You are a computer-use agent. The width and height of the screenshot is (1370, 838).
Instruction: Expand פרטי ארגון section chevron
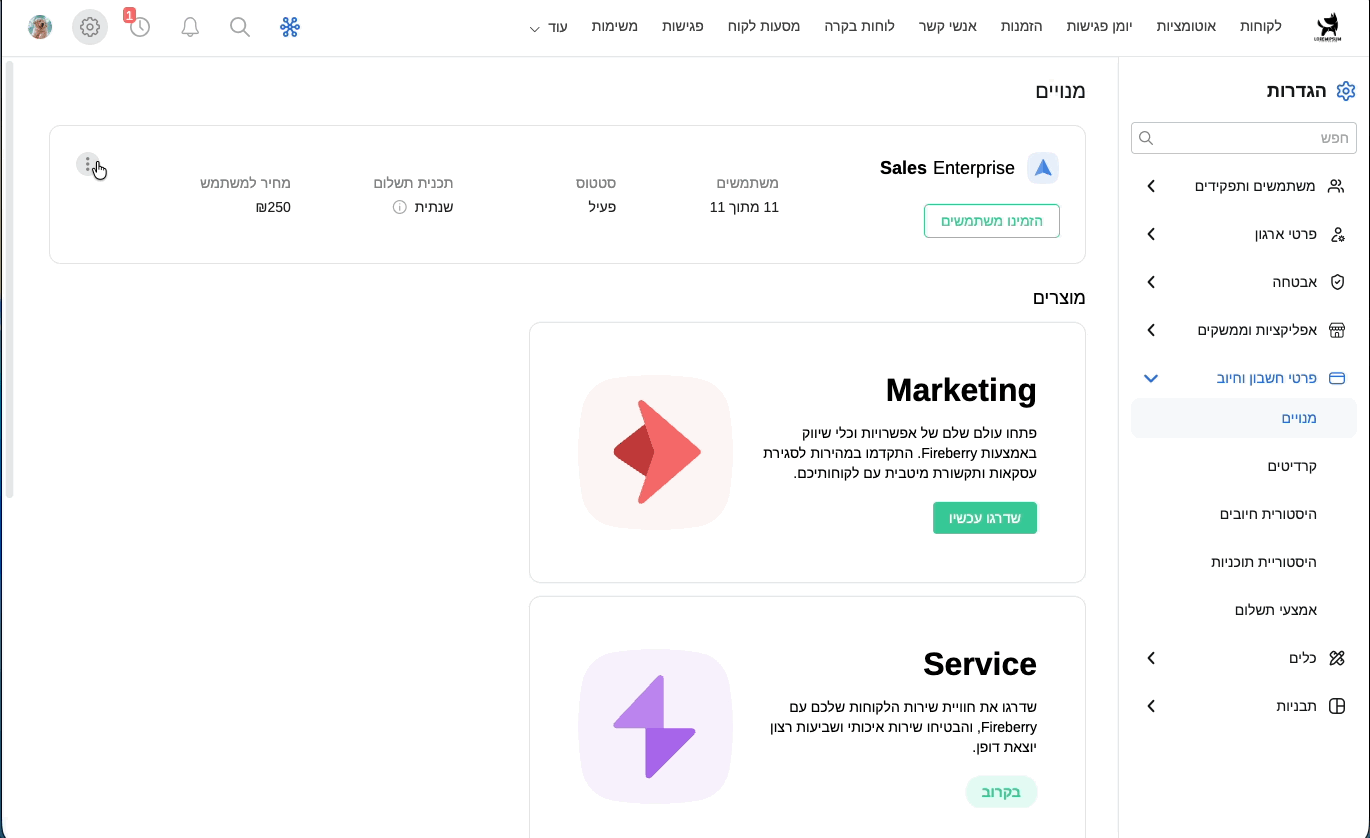[x=1151, y=234]
